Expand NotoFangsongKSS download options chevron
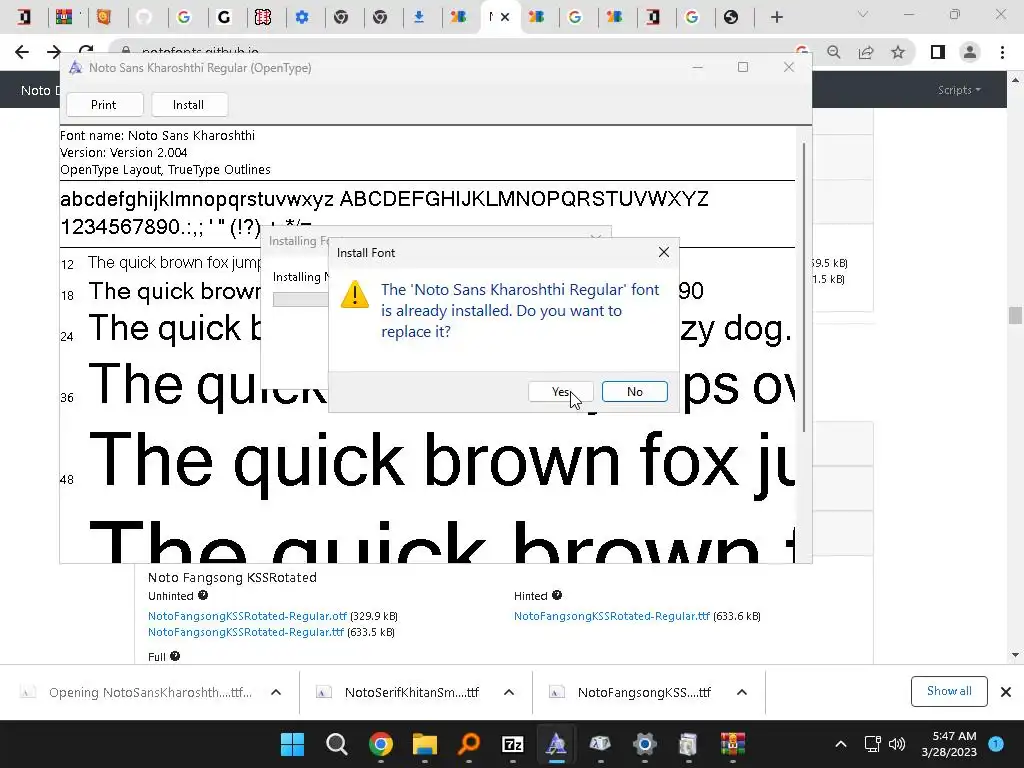 point(741,692)
